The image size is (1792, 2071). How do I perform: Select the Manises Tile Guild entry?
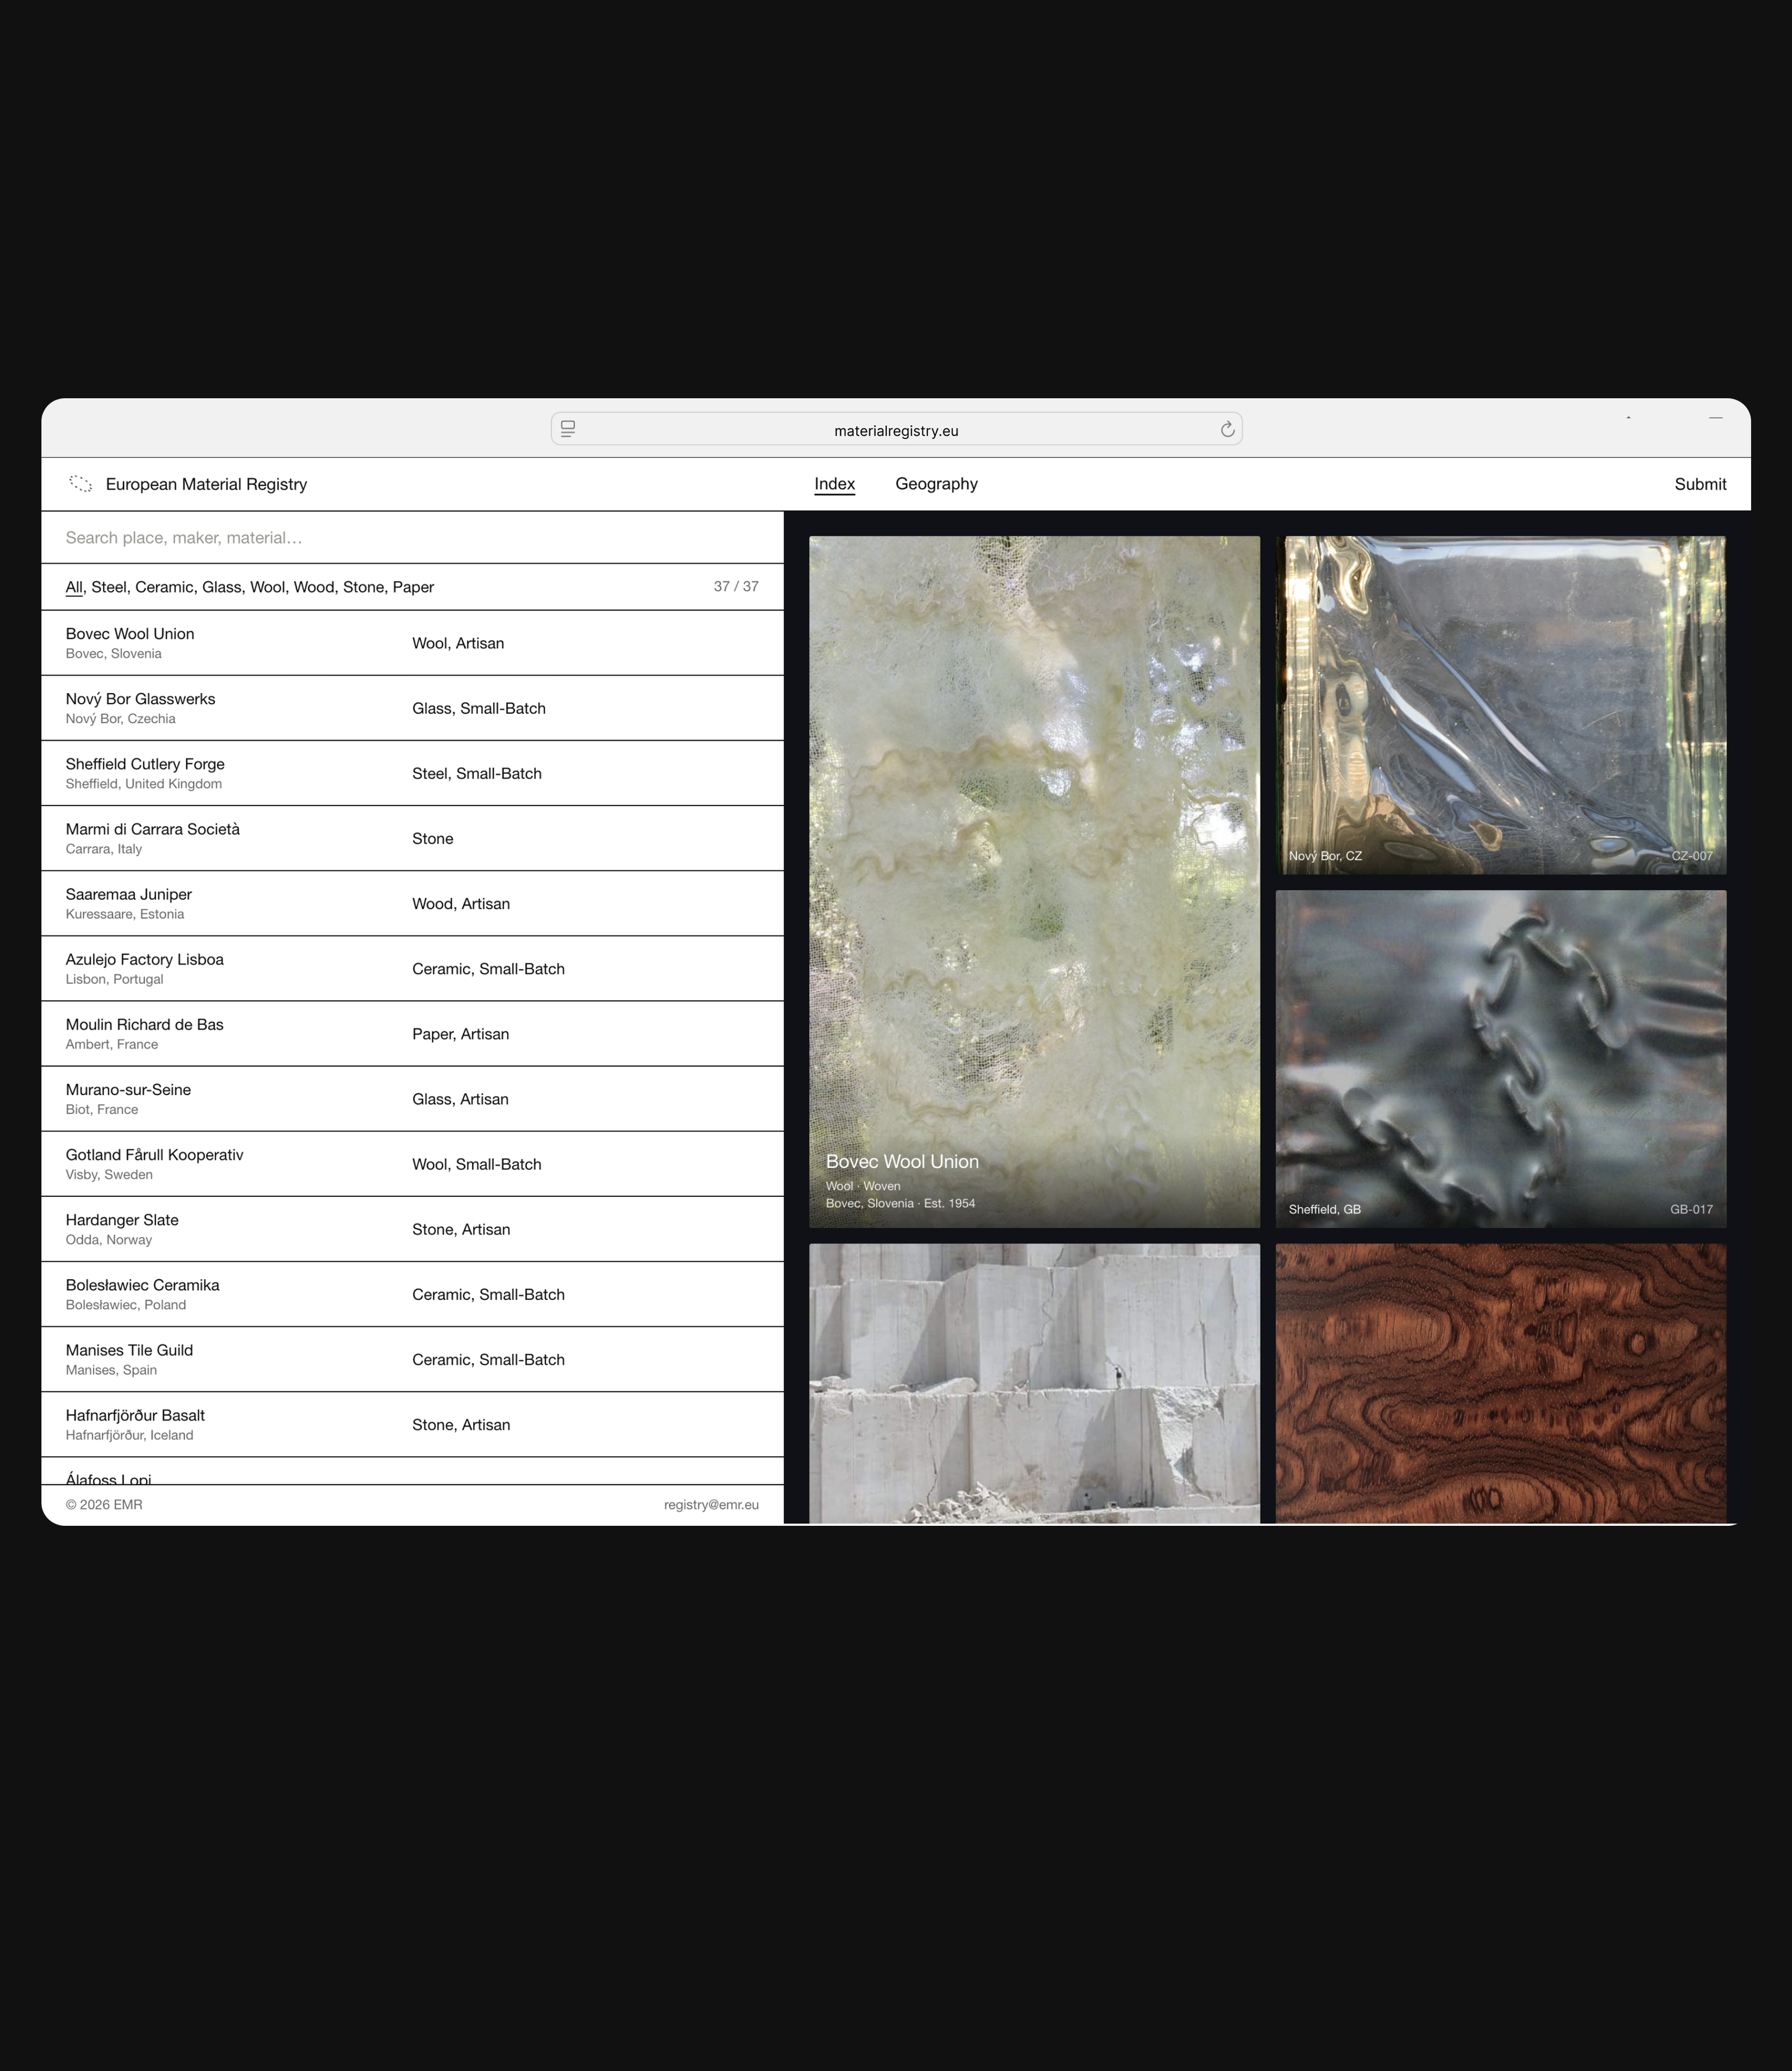(412, 1359)
